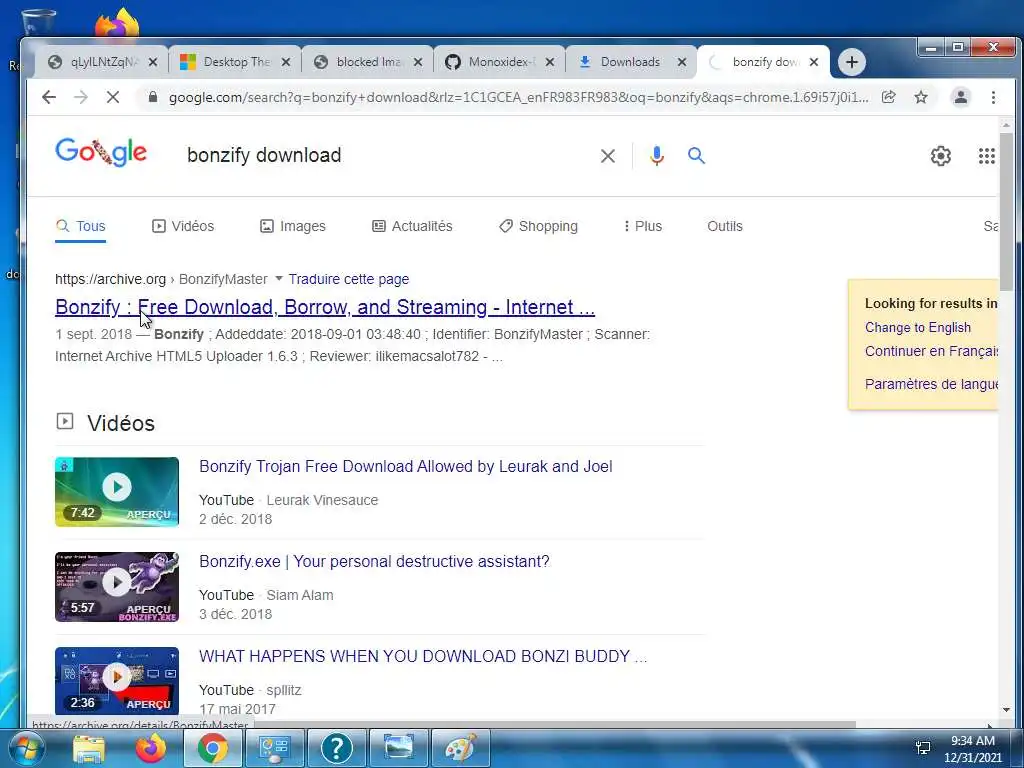Viewport: 1024px width, 768px height.
Task: Click the browser forward arrow
Action: click(x=81, y=97)
